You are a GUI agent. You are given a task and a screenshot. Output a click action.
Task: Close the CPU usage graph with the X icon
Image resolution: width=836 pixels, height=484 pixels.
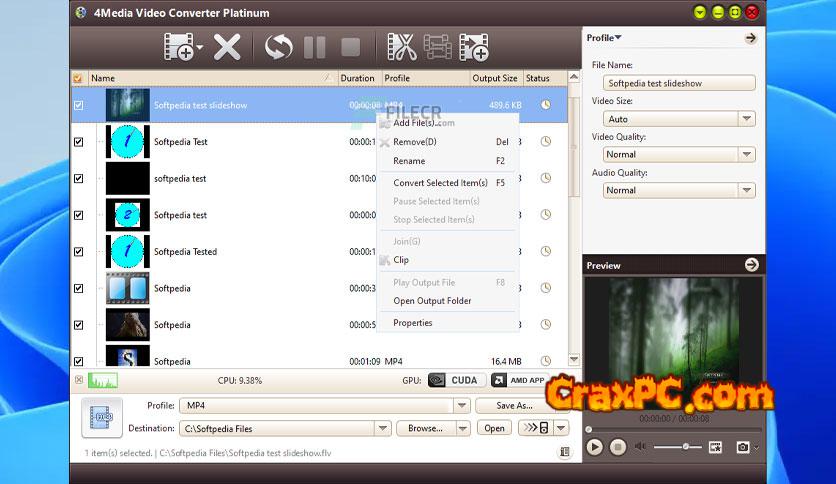(79, 380)
